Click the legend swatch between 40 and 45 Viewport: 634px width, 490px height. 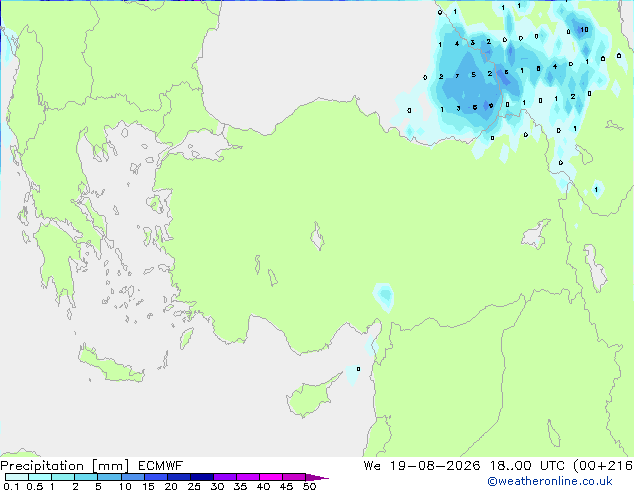pos(271,477)
